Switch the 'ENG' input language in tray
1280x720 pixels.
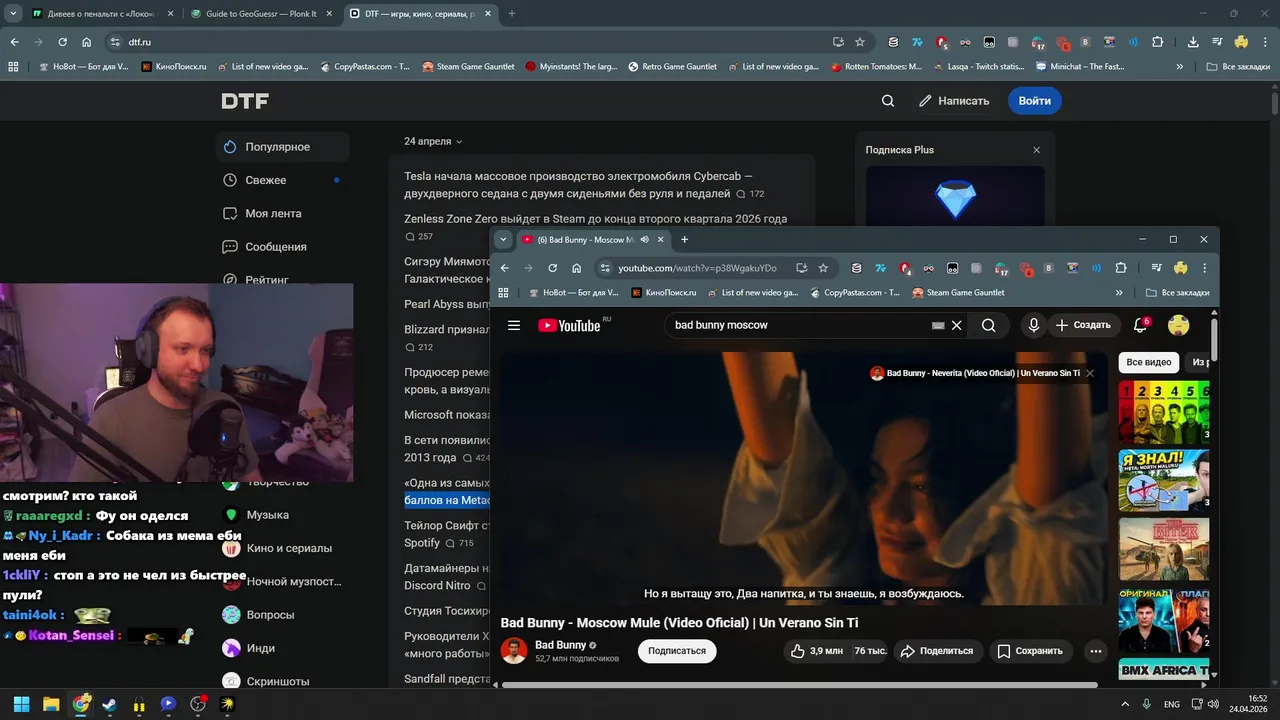pos(1171,705)
